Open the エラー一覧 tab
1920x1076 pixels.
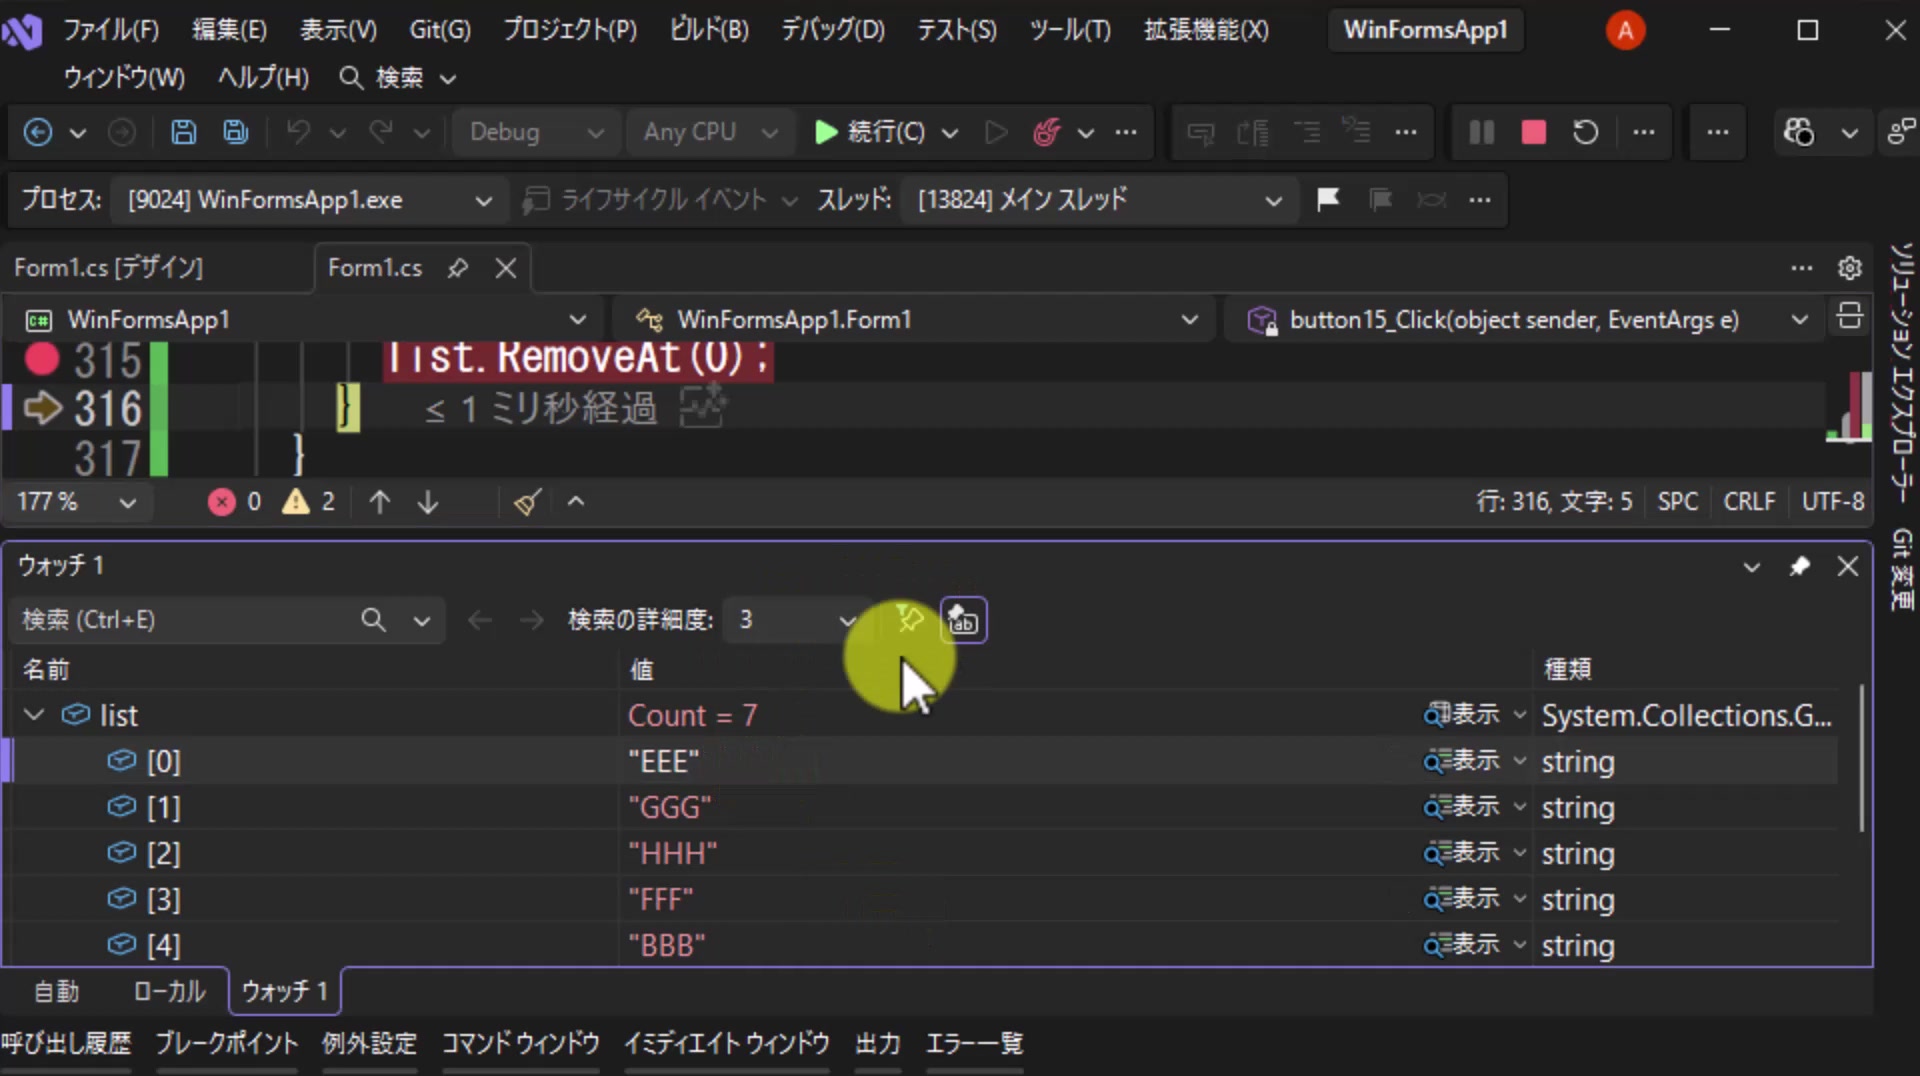[975, 1044]
